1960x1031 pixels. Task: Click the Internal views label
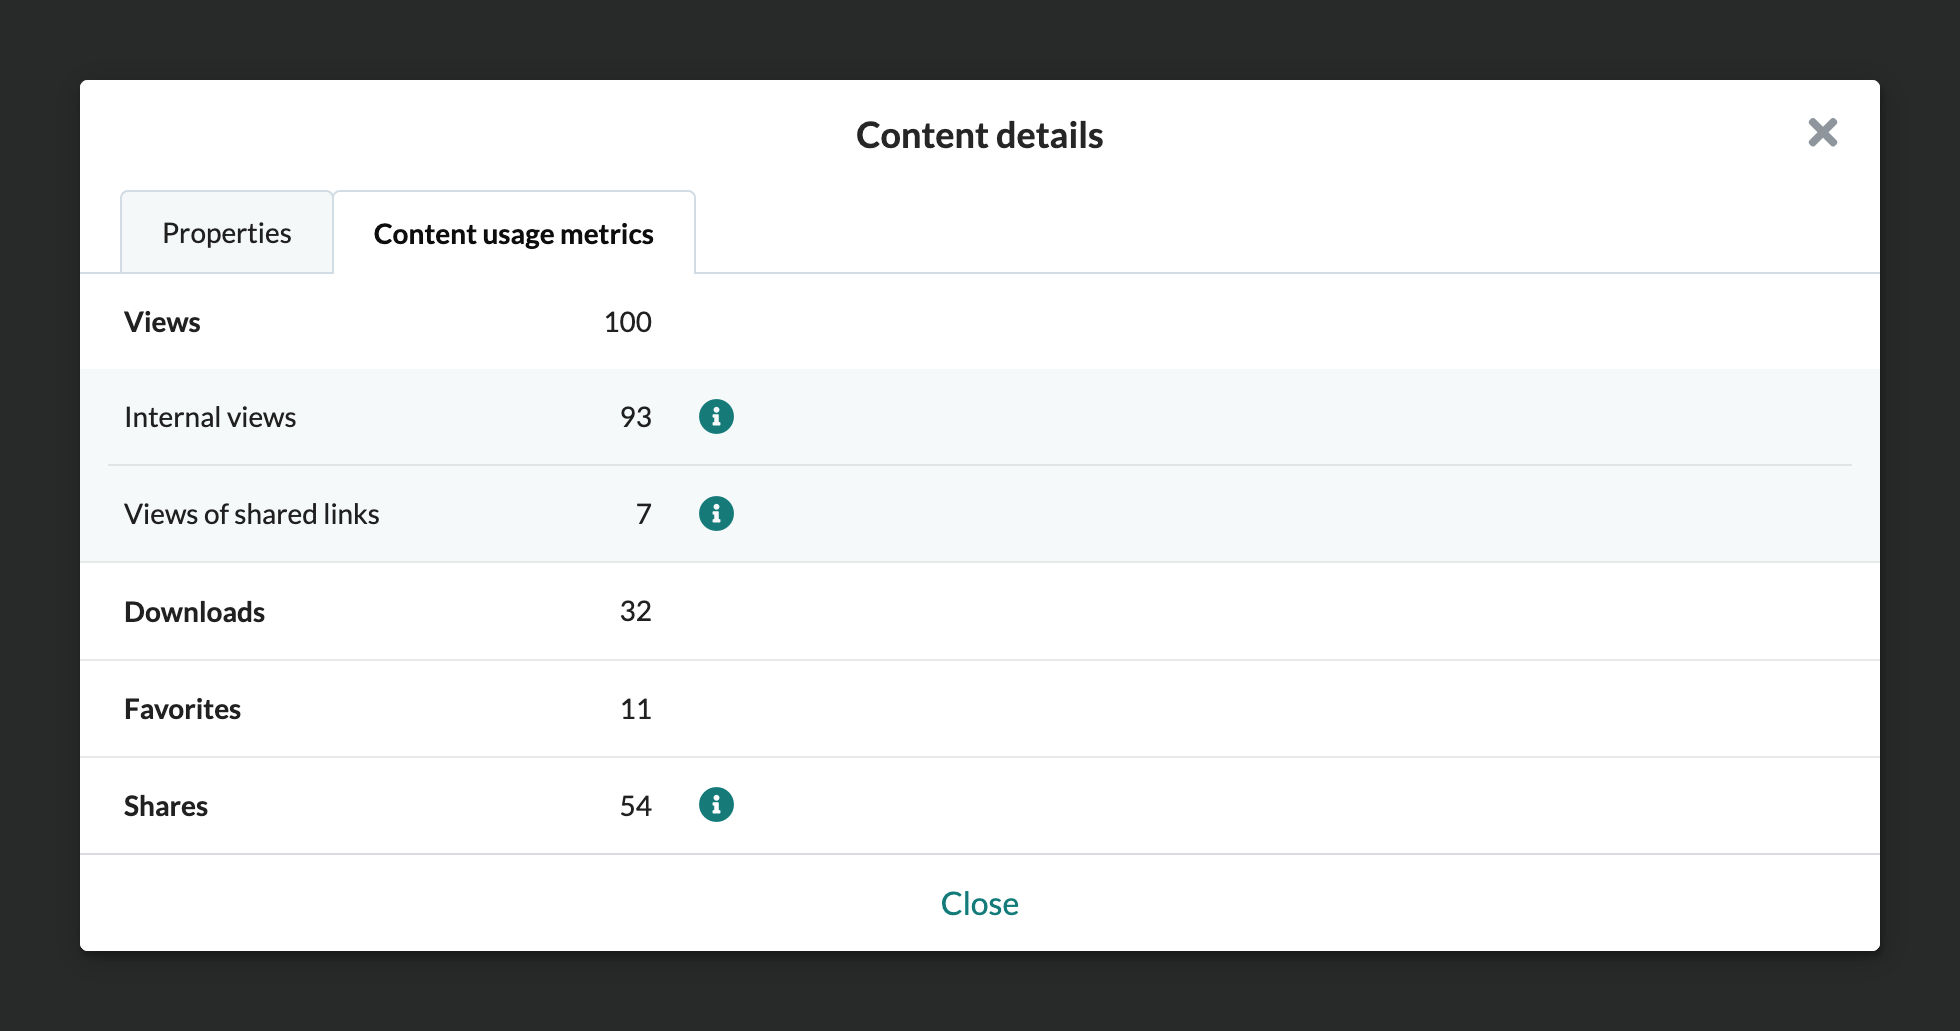[x=210, y=417]
